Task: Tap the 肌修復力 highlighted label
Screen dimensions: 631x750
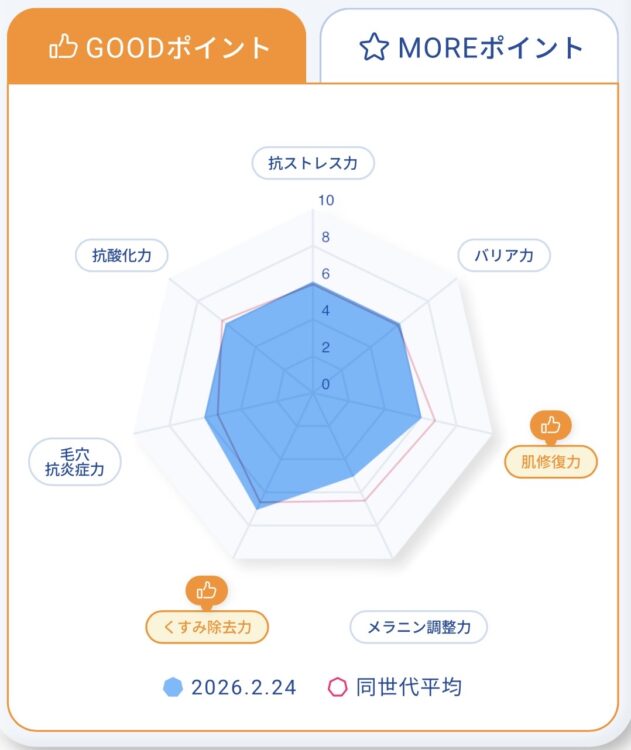Action: click(551, 461)
